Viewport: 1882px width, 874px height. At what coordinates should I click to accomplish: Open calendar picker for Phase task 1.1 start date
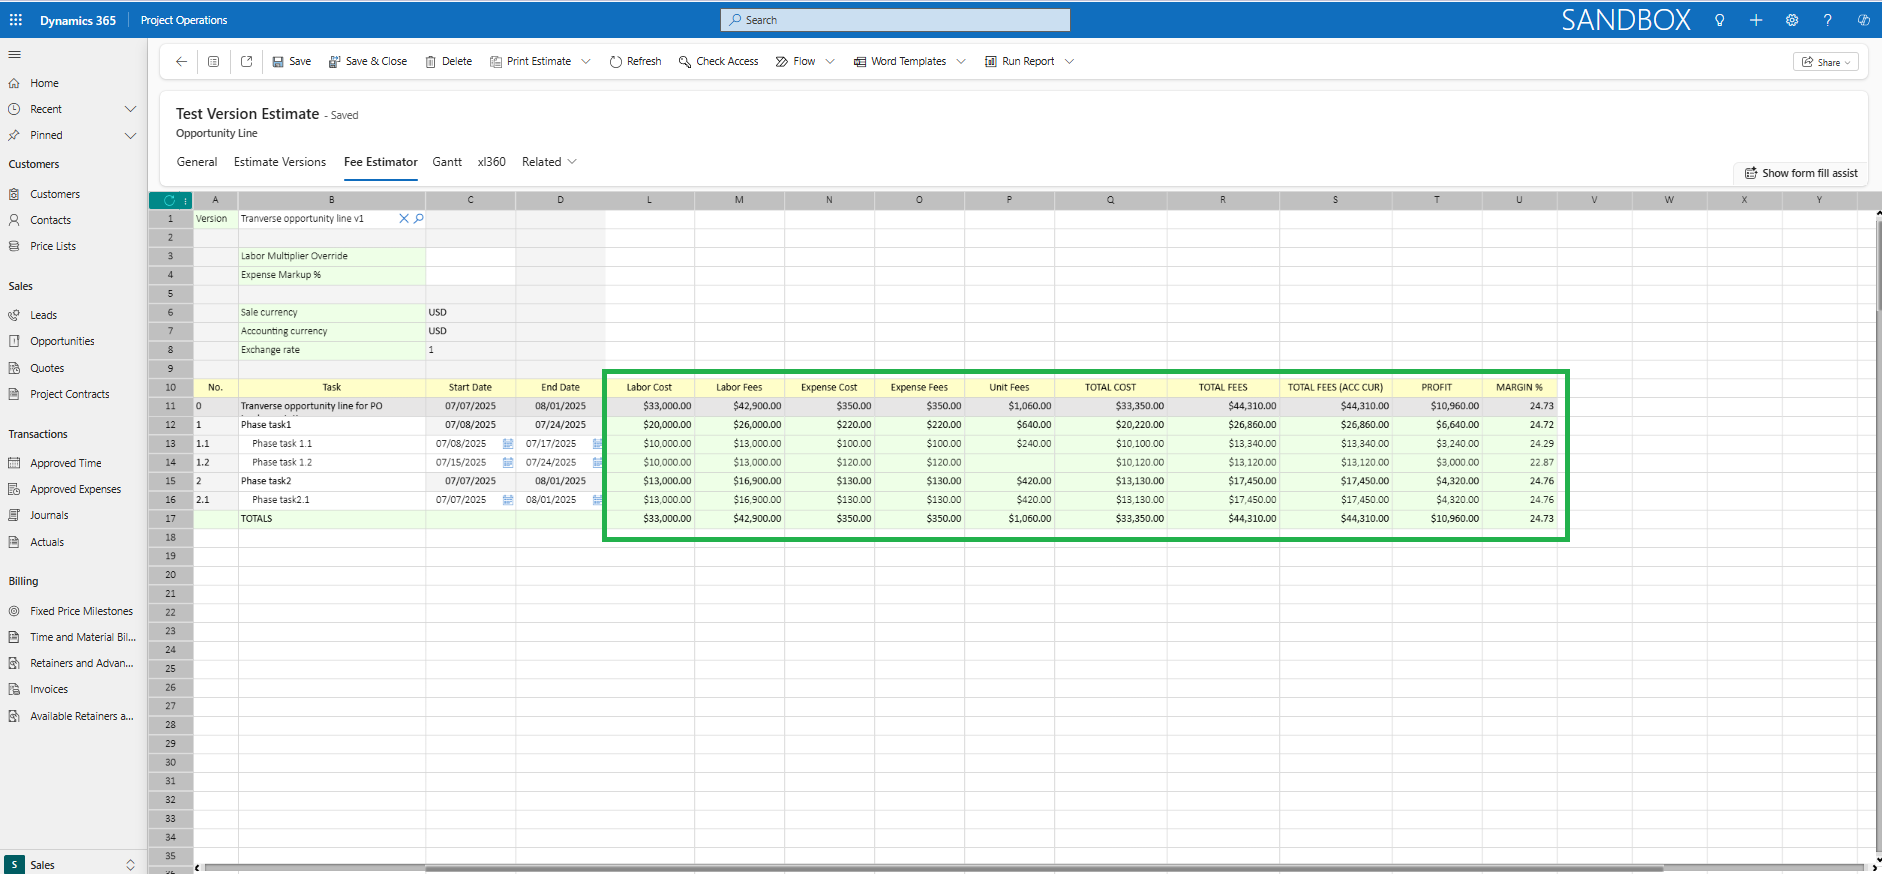click(x=508, y=444)
